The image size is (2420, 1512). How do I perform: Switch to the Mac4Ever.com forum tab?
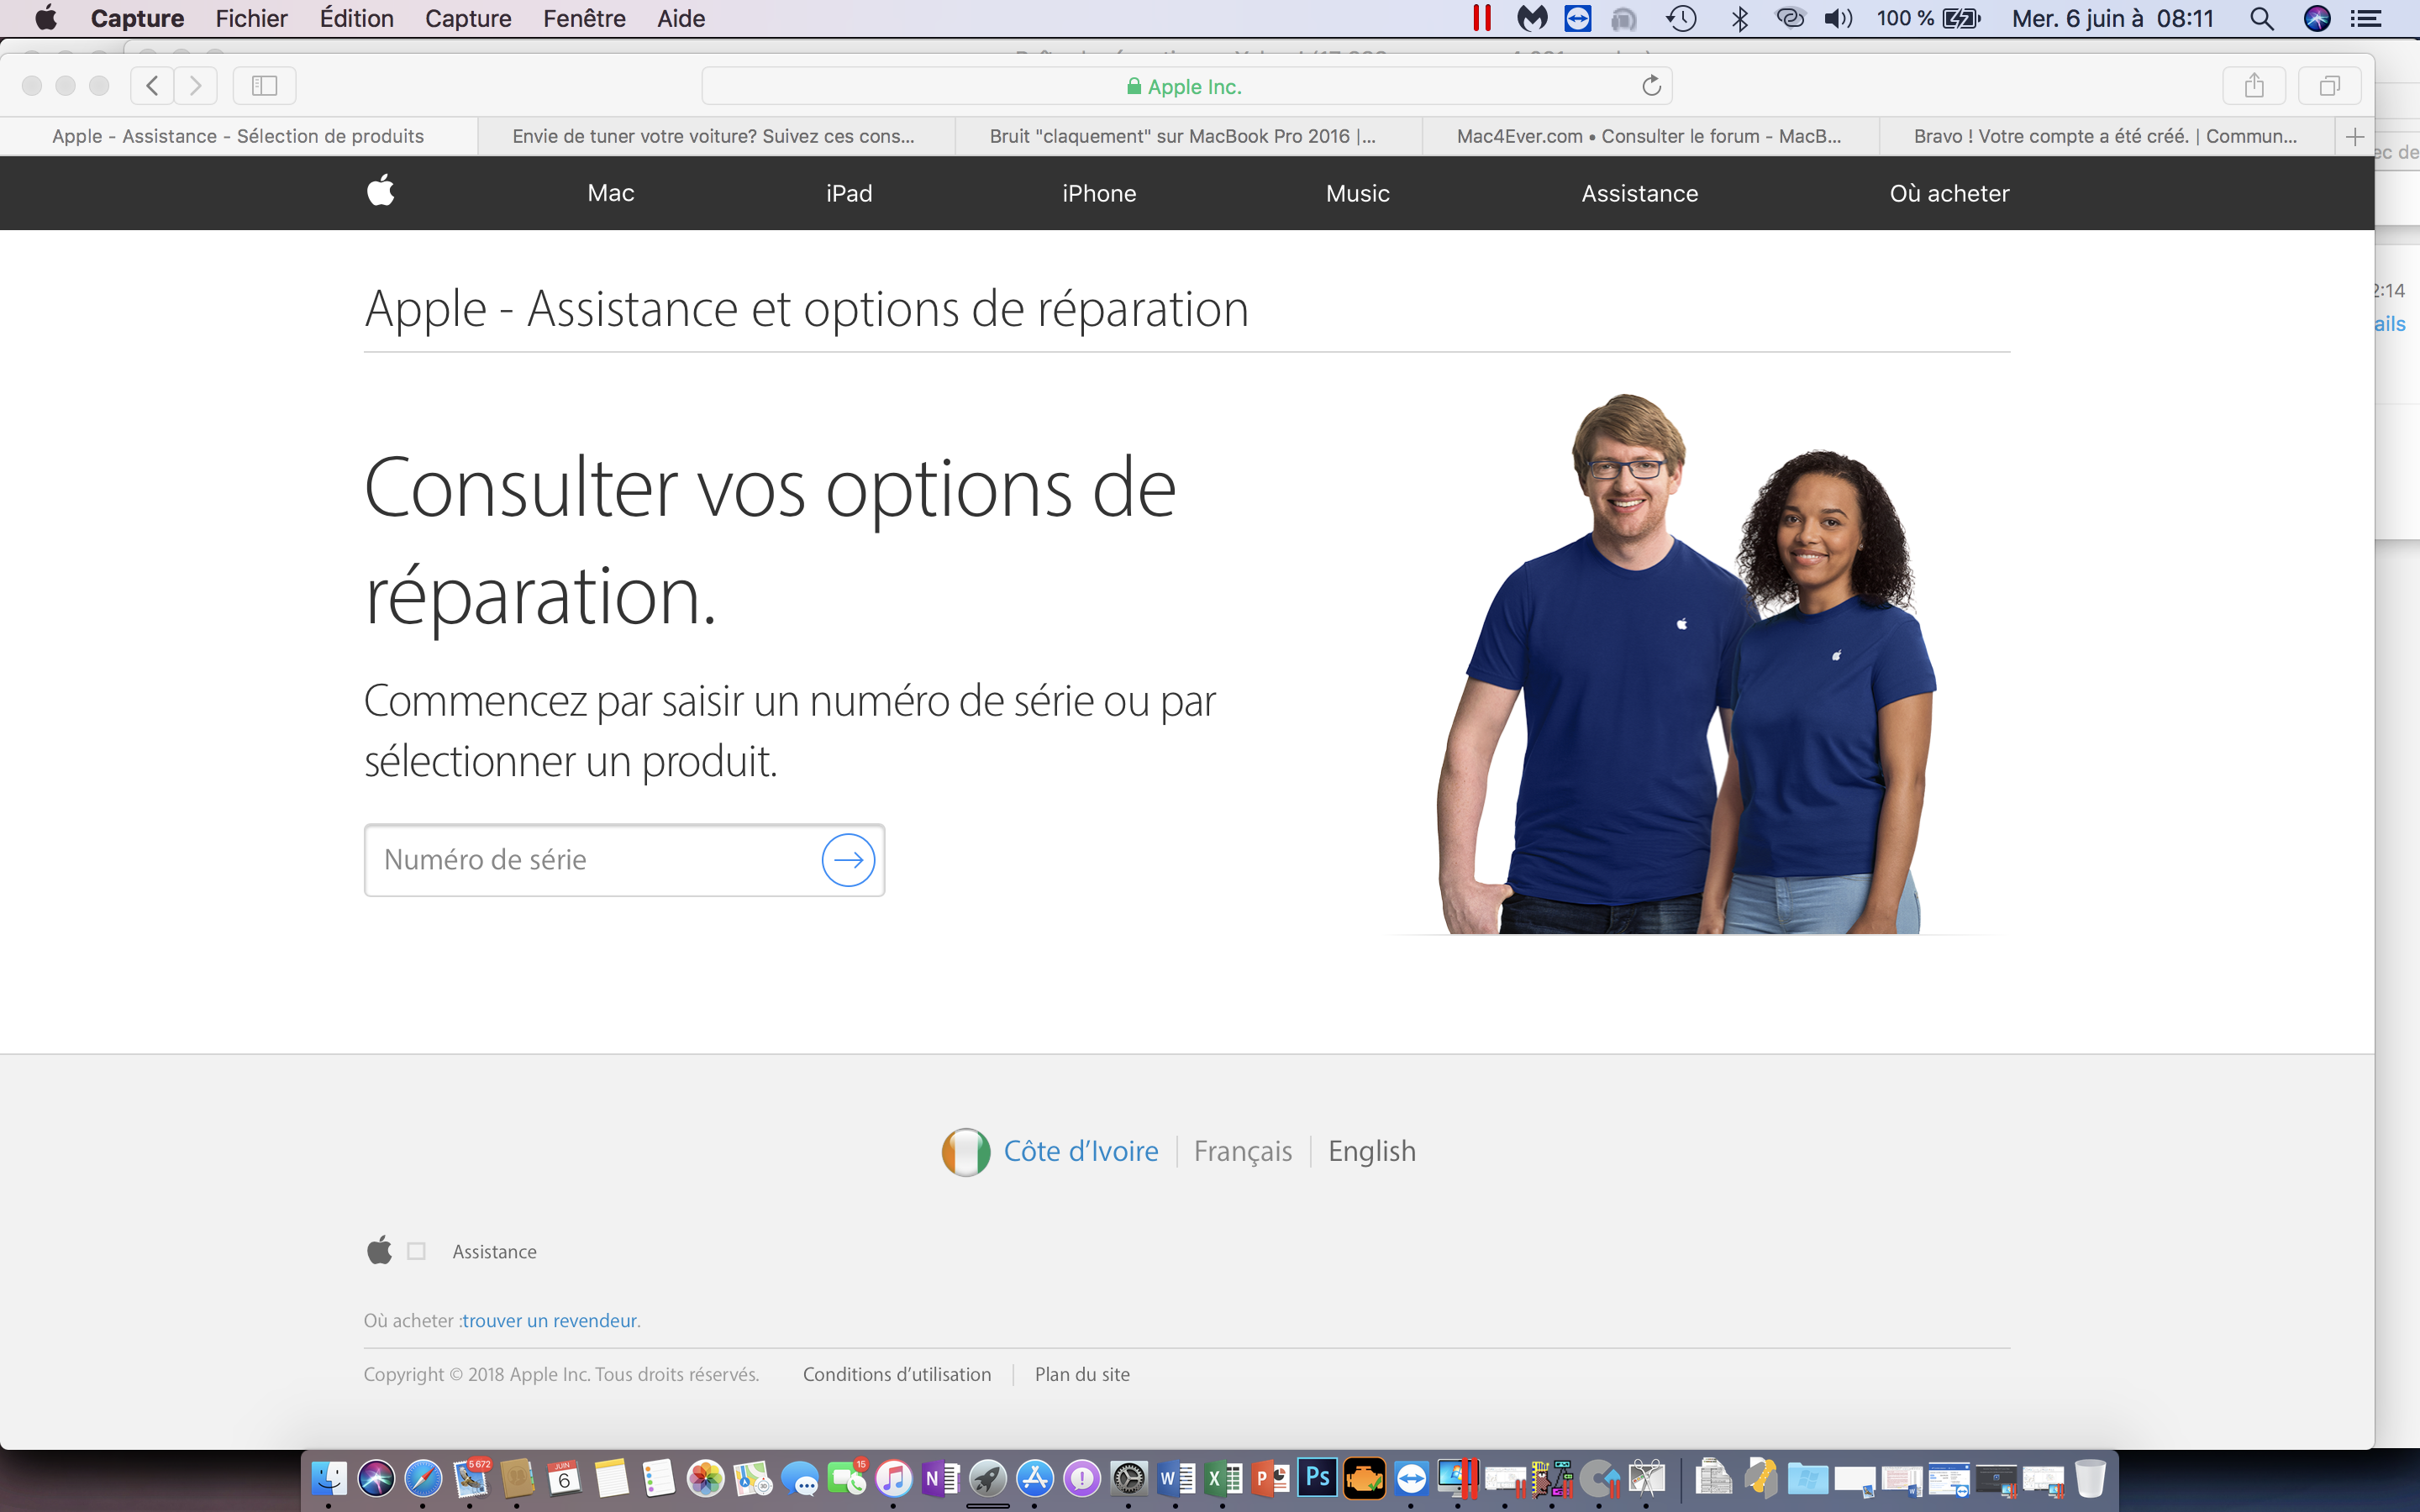pos(1648,137)
